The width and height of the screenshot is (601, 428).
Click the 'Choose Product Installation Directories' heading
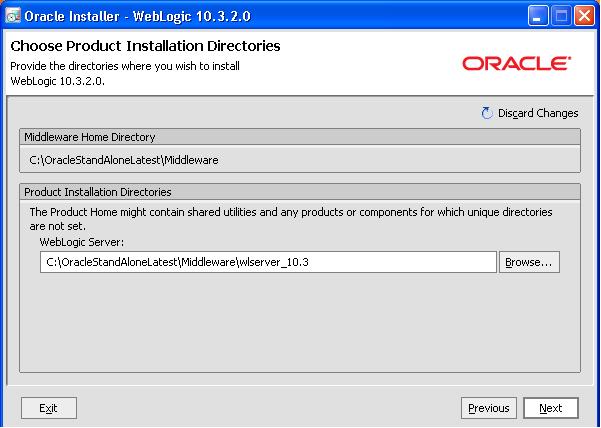(145, 46)
